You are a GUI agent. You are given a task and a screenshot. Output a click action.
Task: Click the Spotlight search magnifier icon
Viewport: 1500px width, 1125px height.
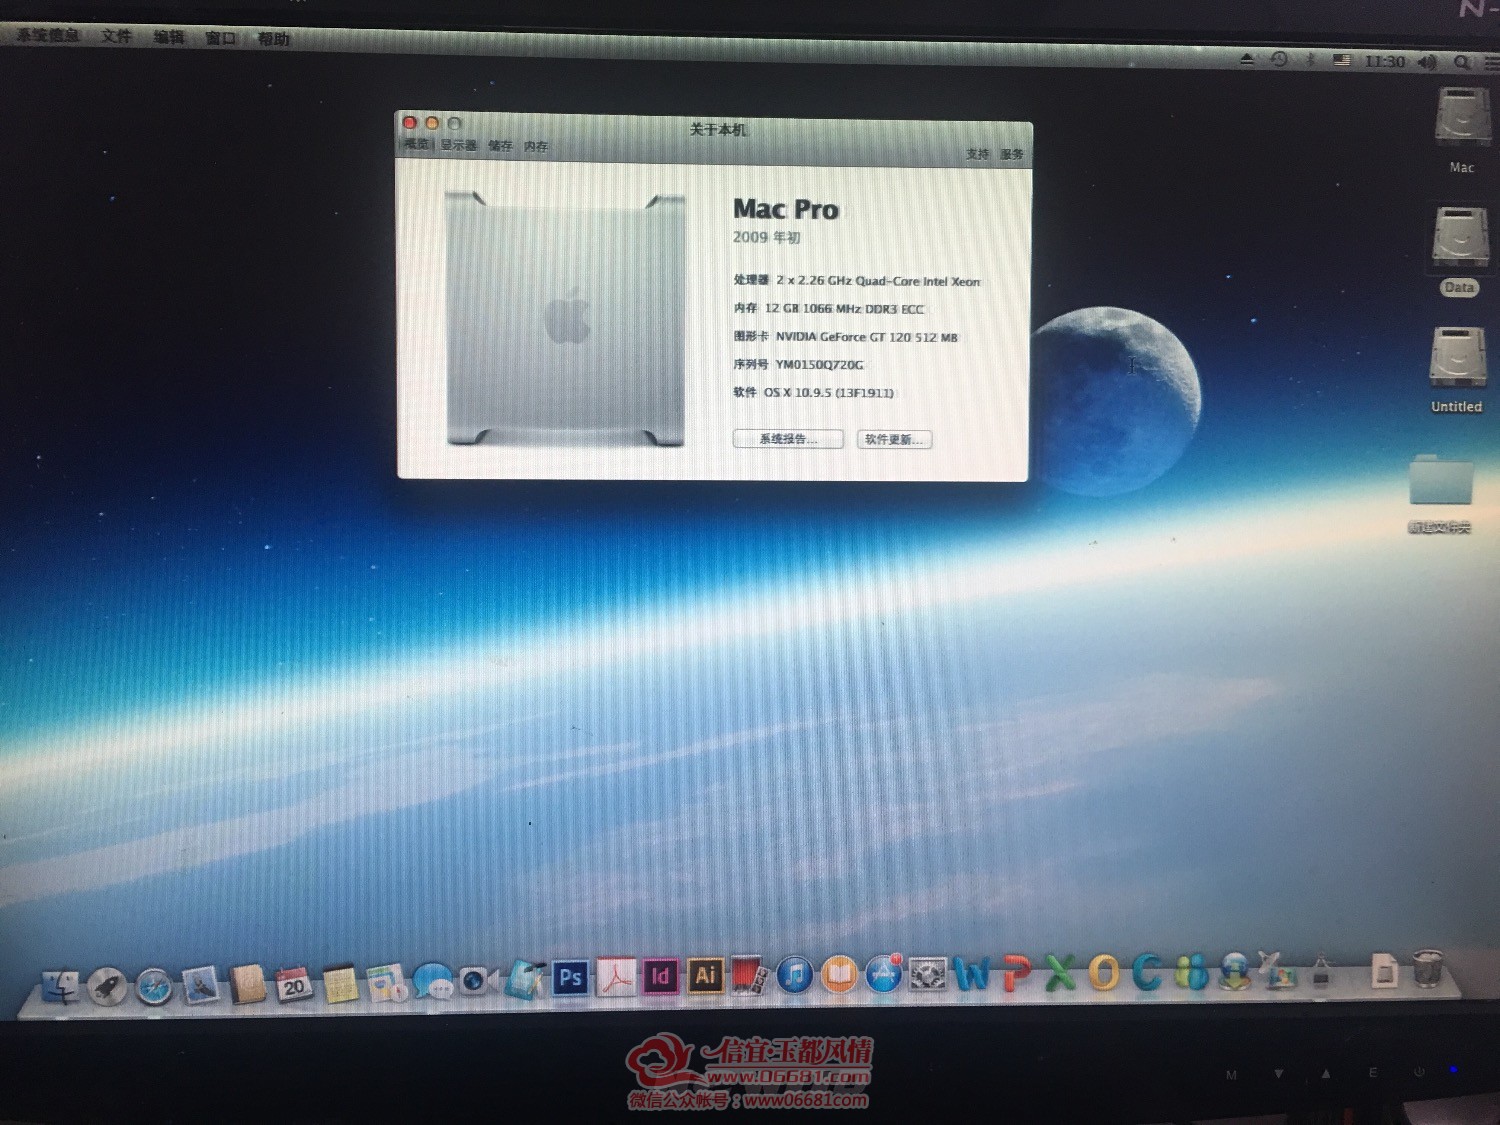coord(1461,62)
